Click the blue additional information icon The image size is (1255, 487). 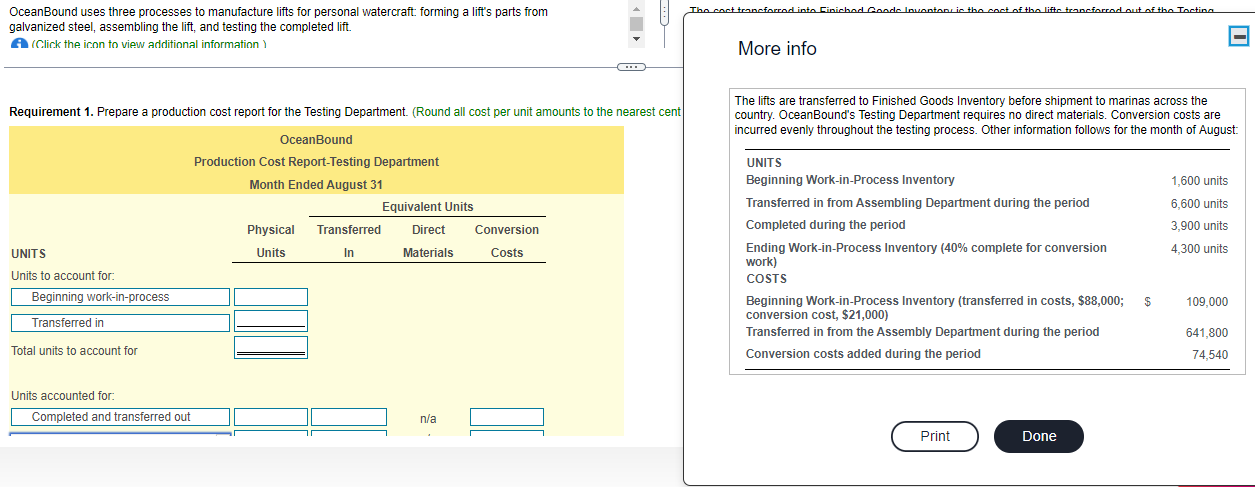pyautogui.click(x=19, y=44)
